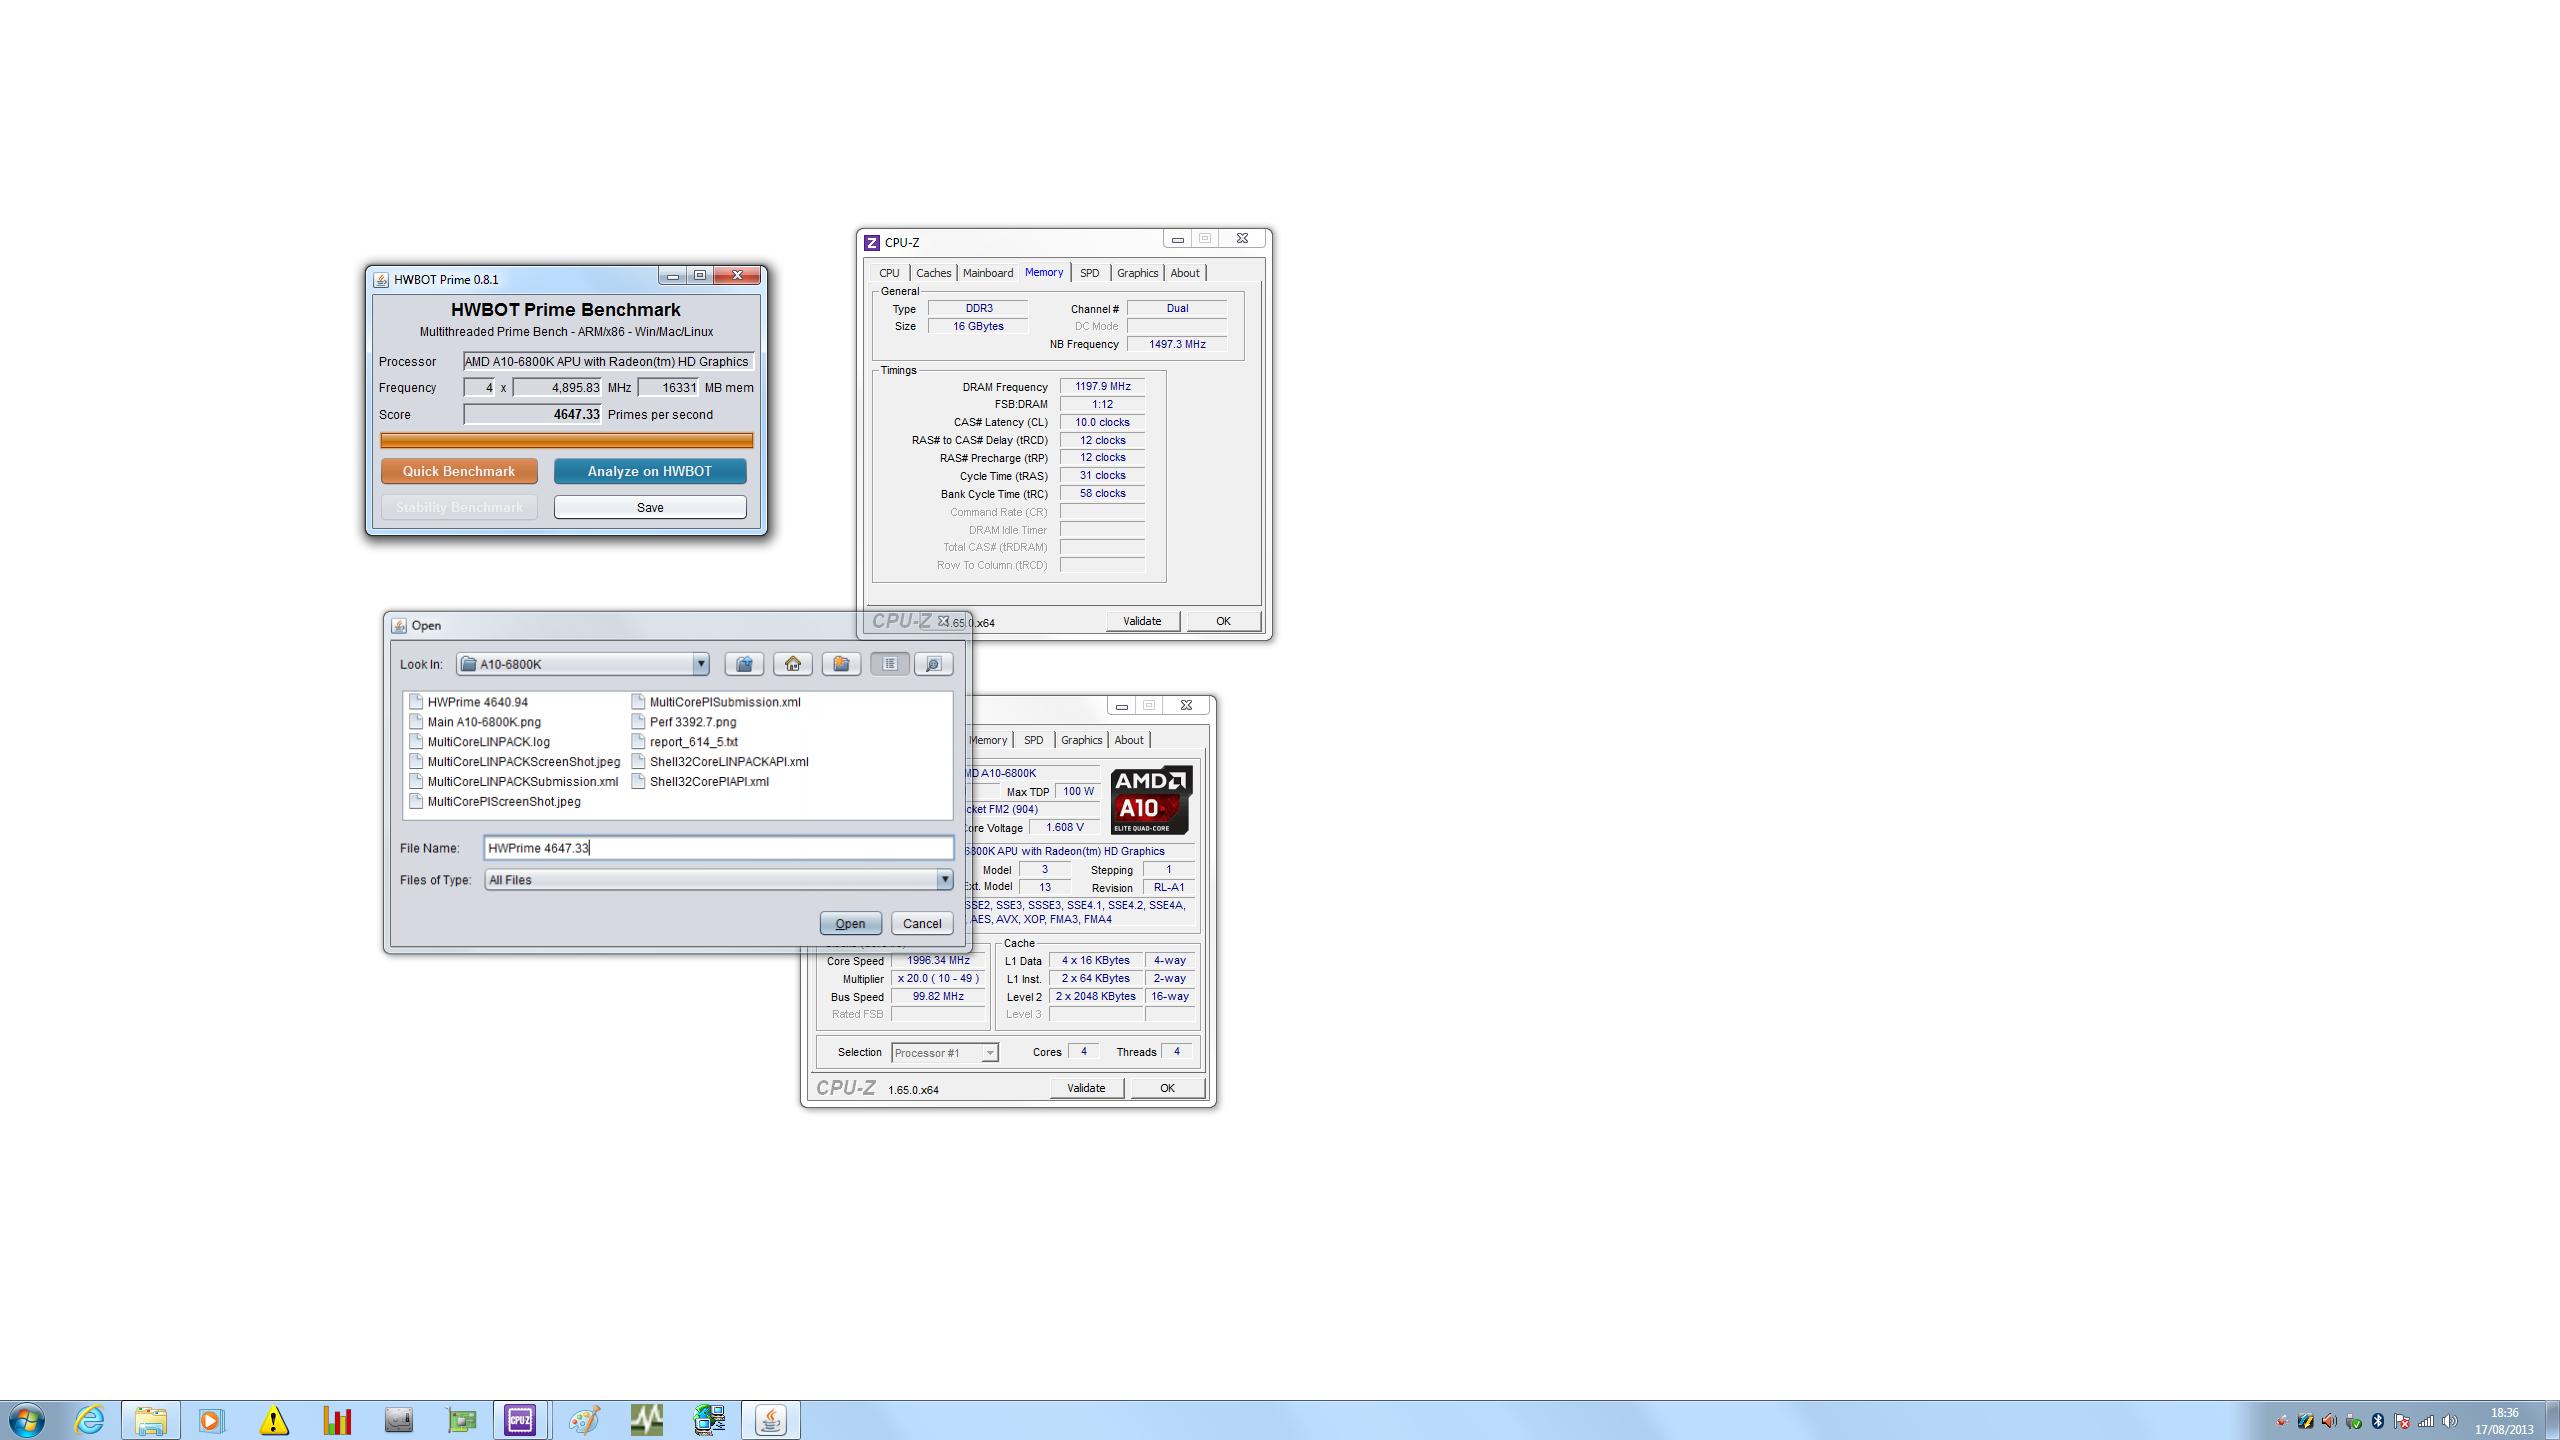This screenshot has width=2560, height=1440.
Task: Click the Open button in file dialog
Action: click(x=850, y=923)
